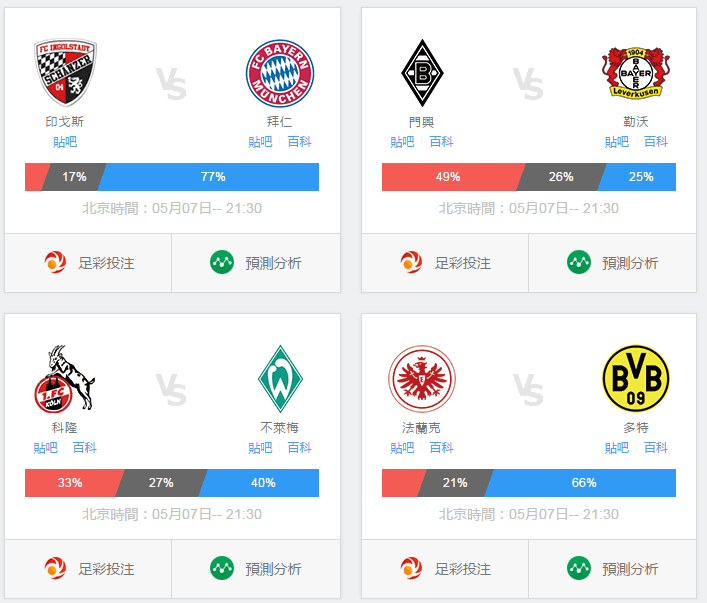707x603 pixels.
Task: Open 足彩投注 for the Ingolstadt vs Bayern match
Action: (x=88, y=263)
